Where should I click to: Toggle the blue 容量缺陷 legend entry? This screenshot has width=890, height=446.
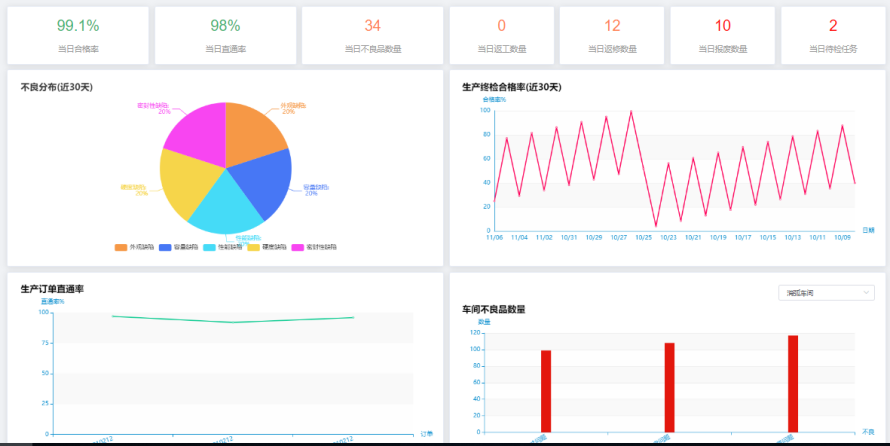(172, 246)
